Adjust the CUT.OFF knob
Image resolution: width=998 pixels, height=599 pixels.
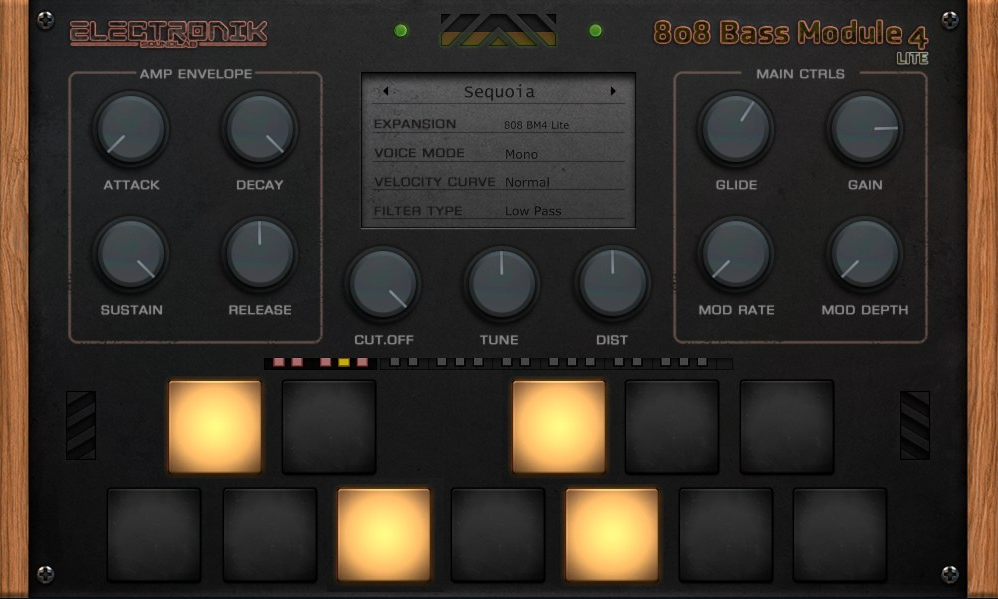[383, 284]
